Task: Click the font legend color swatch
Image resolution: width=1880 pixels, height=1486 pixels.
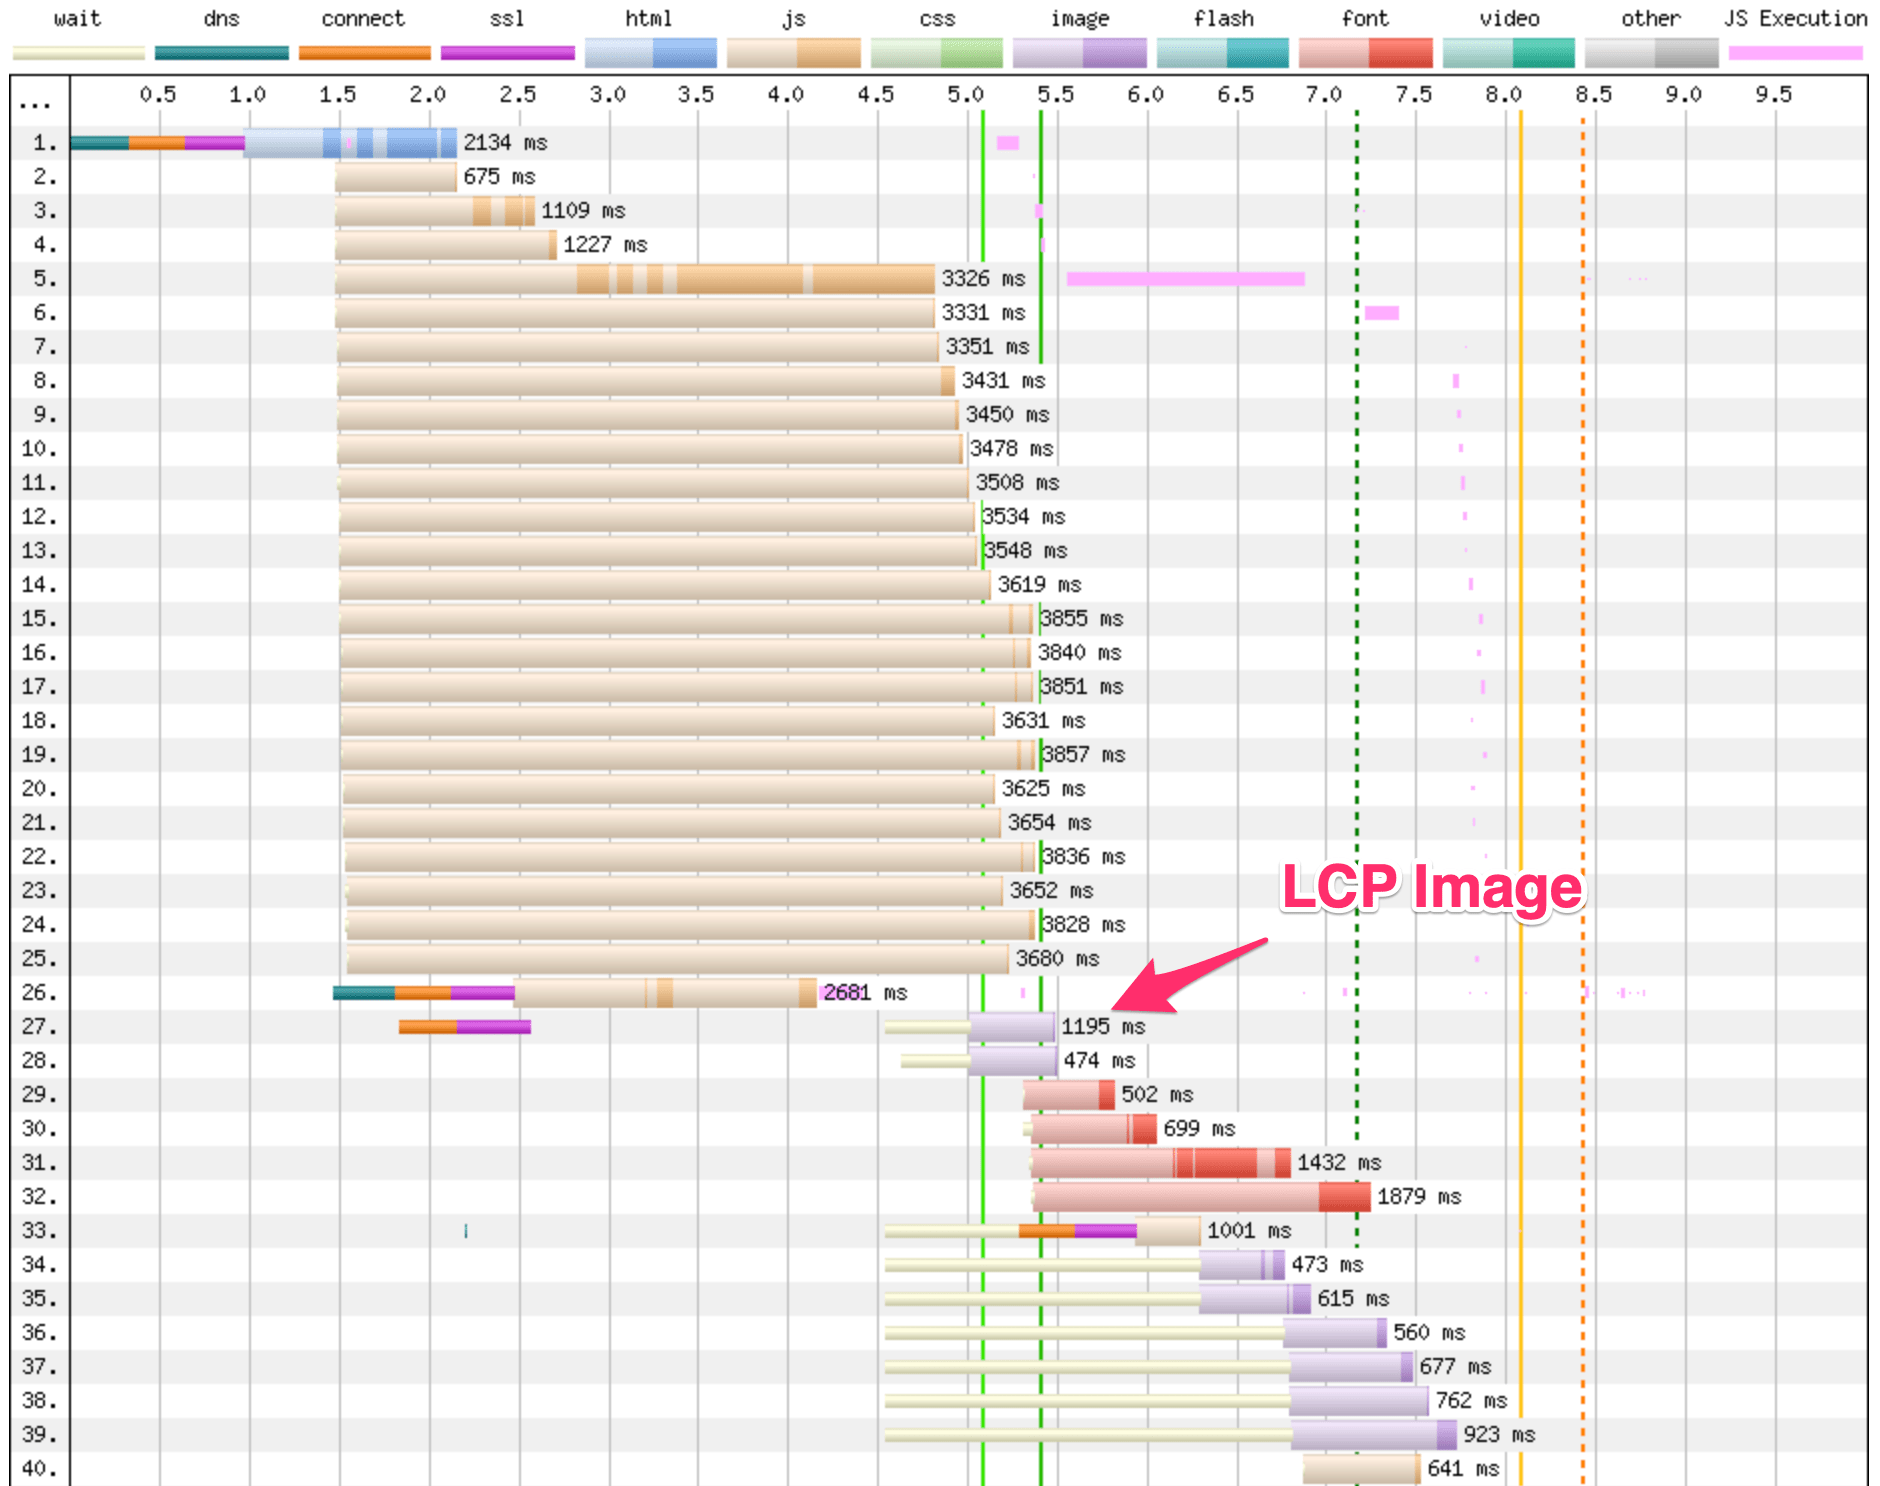Action: point(1365,53)
